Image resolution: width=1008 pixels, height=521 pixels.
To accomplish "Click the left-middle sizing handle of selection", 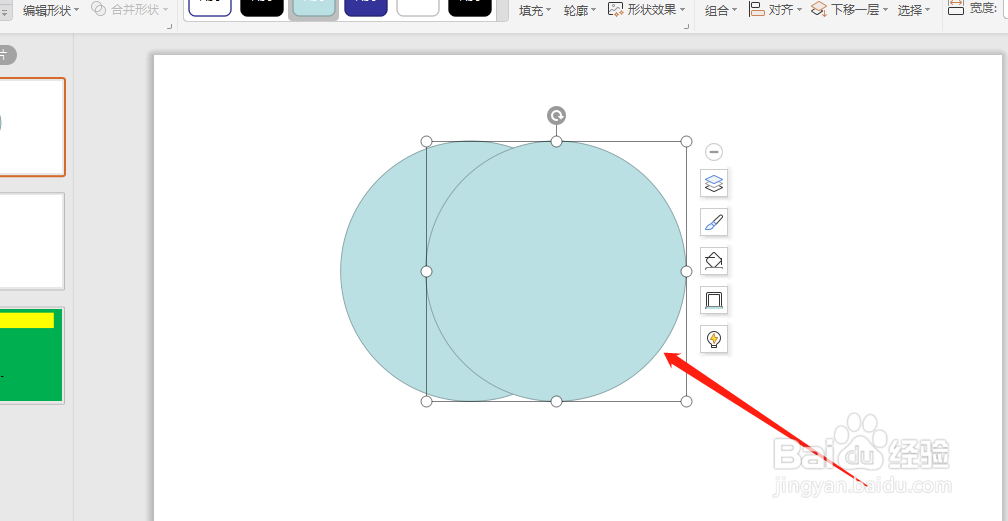I will [426, 271].
